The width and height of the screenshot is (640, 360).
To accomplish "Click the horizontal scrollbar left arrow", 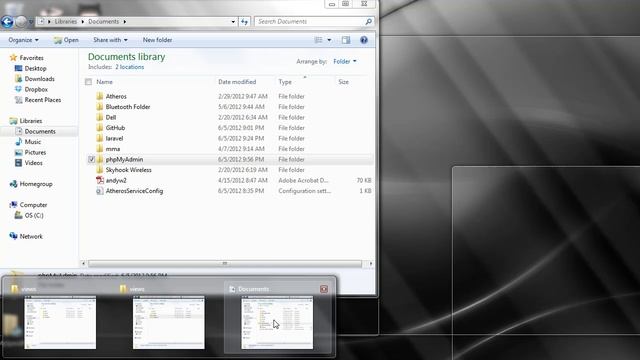I will 83,264.
